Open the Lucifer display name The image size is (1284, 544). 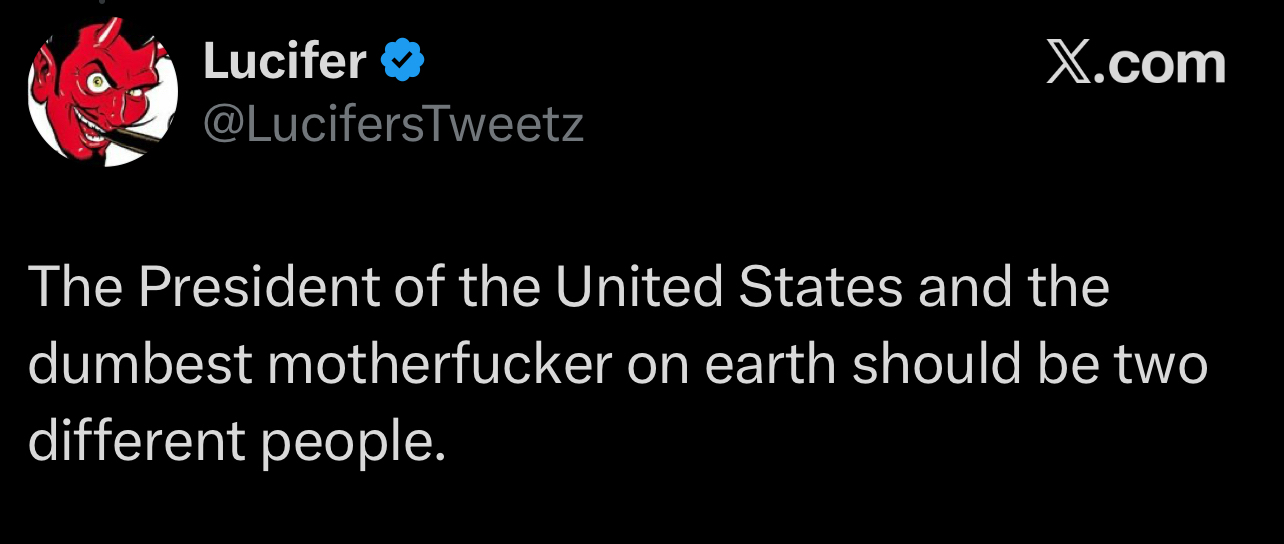click(284, 62)
